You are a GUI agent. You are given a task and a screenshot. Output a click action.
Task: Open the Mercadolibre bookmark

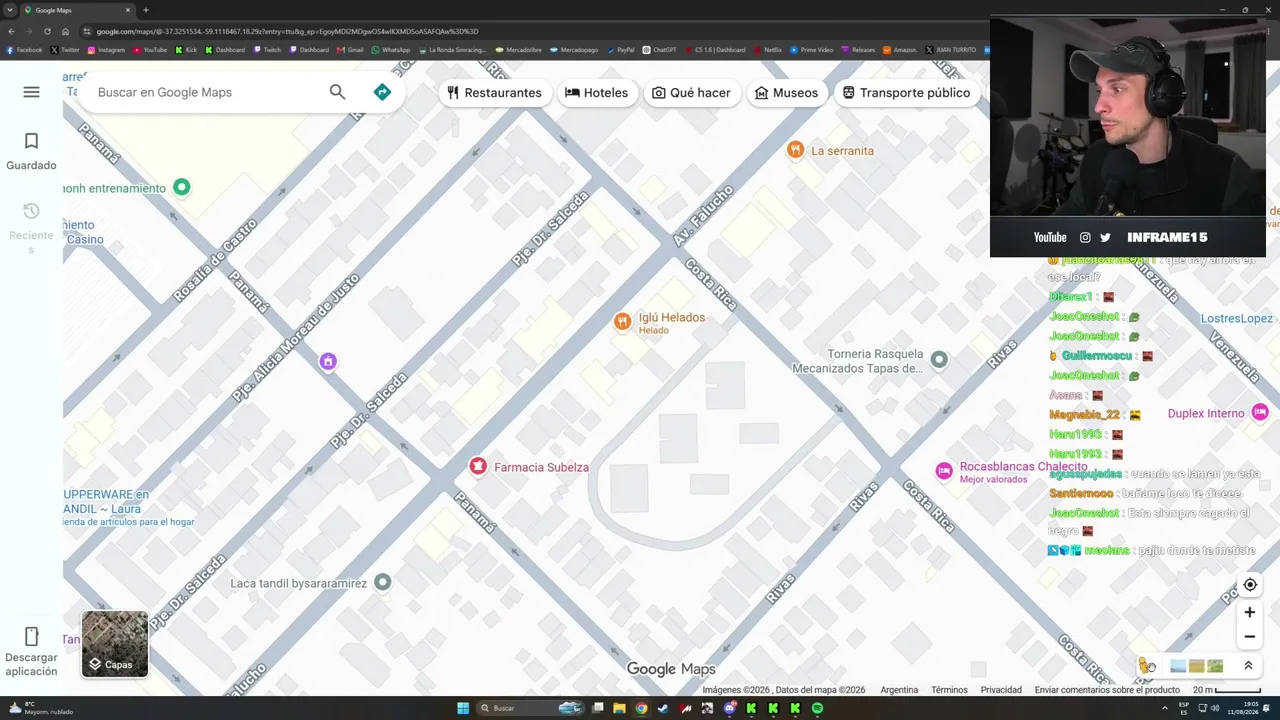pos(520,50)
